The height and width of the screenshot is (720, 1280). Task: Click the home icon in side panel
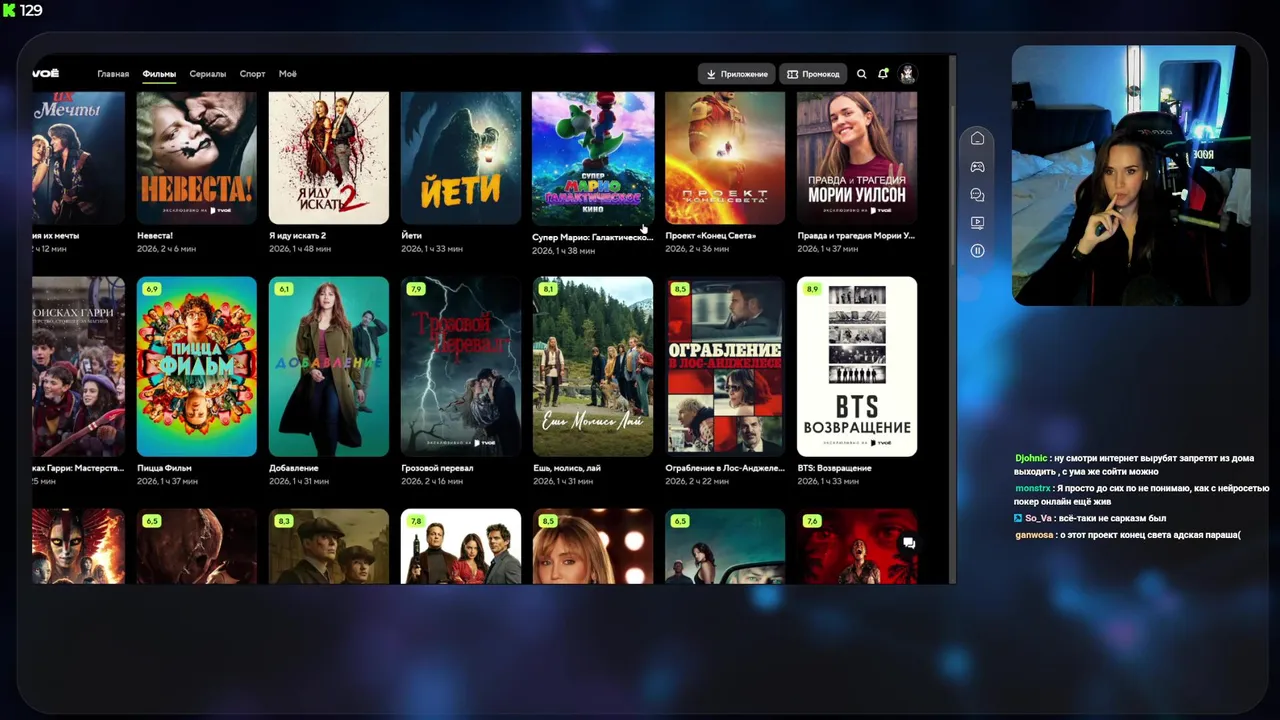click(978, 138)
